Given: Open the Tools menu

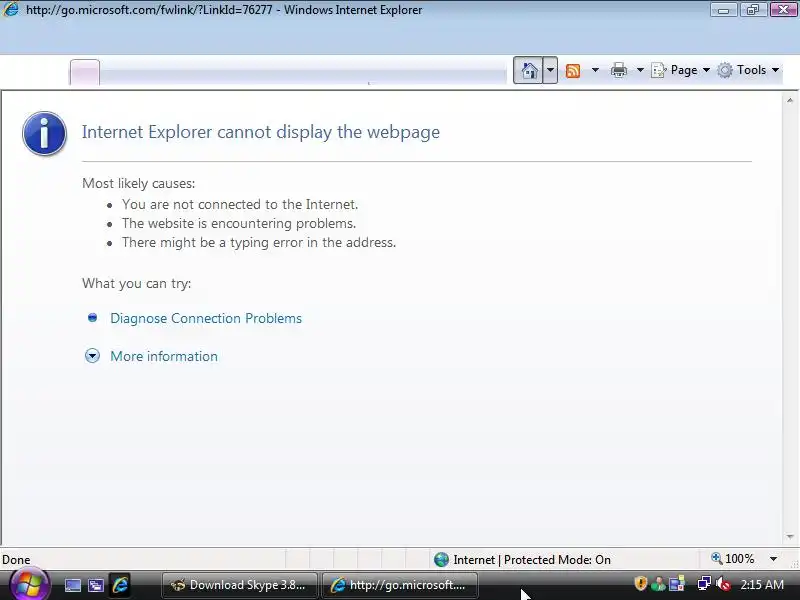Looking at the screenshot, I should coord(748,70).
